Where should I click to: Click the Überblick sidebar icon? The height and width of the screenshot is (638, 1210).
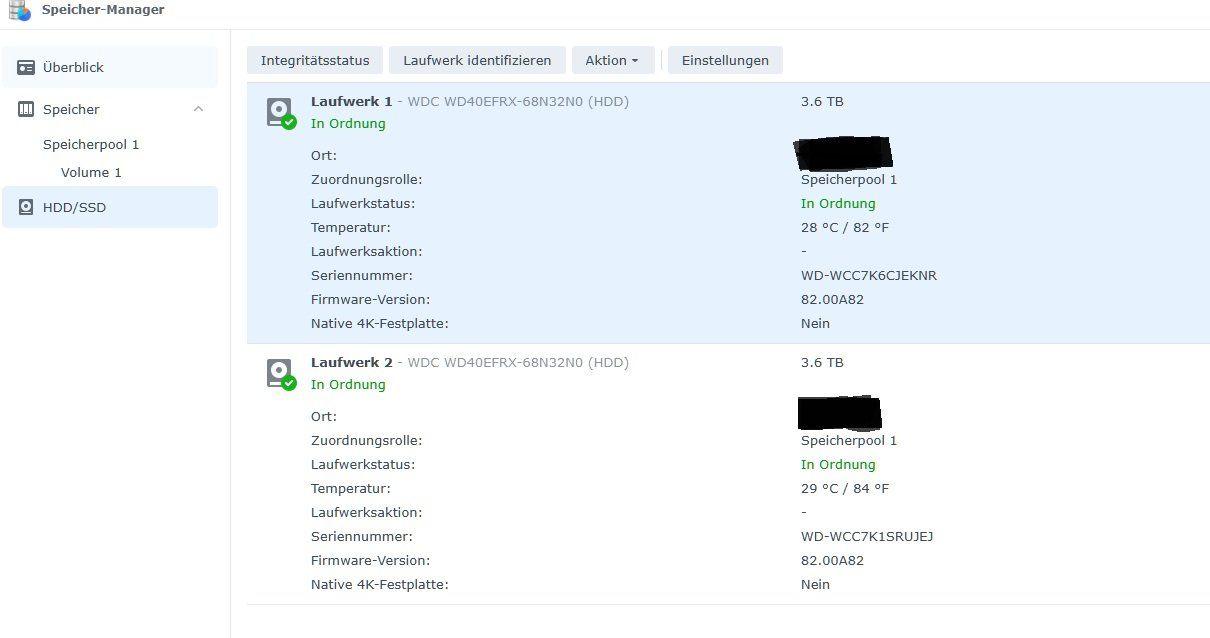click(26, 68)
